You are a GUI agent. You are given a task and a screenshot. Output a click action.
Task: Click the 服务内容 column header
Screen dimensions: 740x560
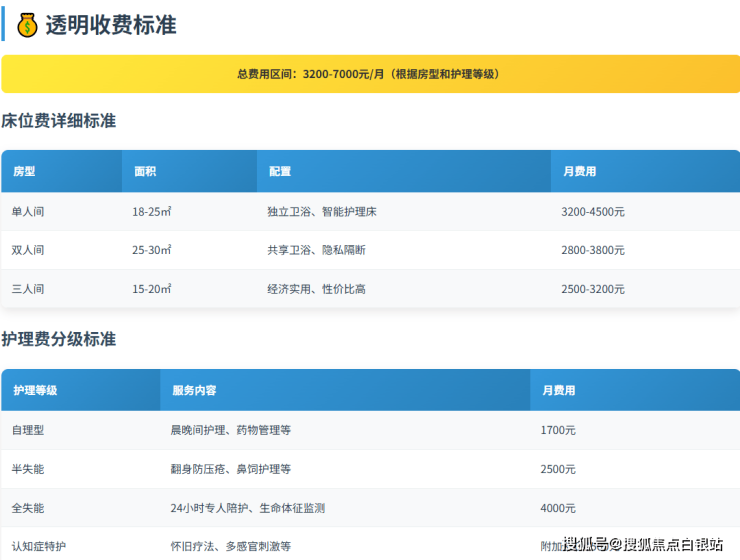194,390
